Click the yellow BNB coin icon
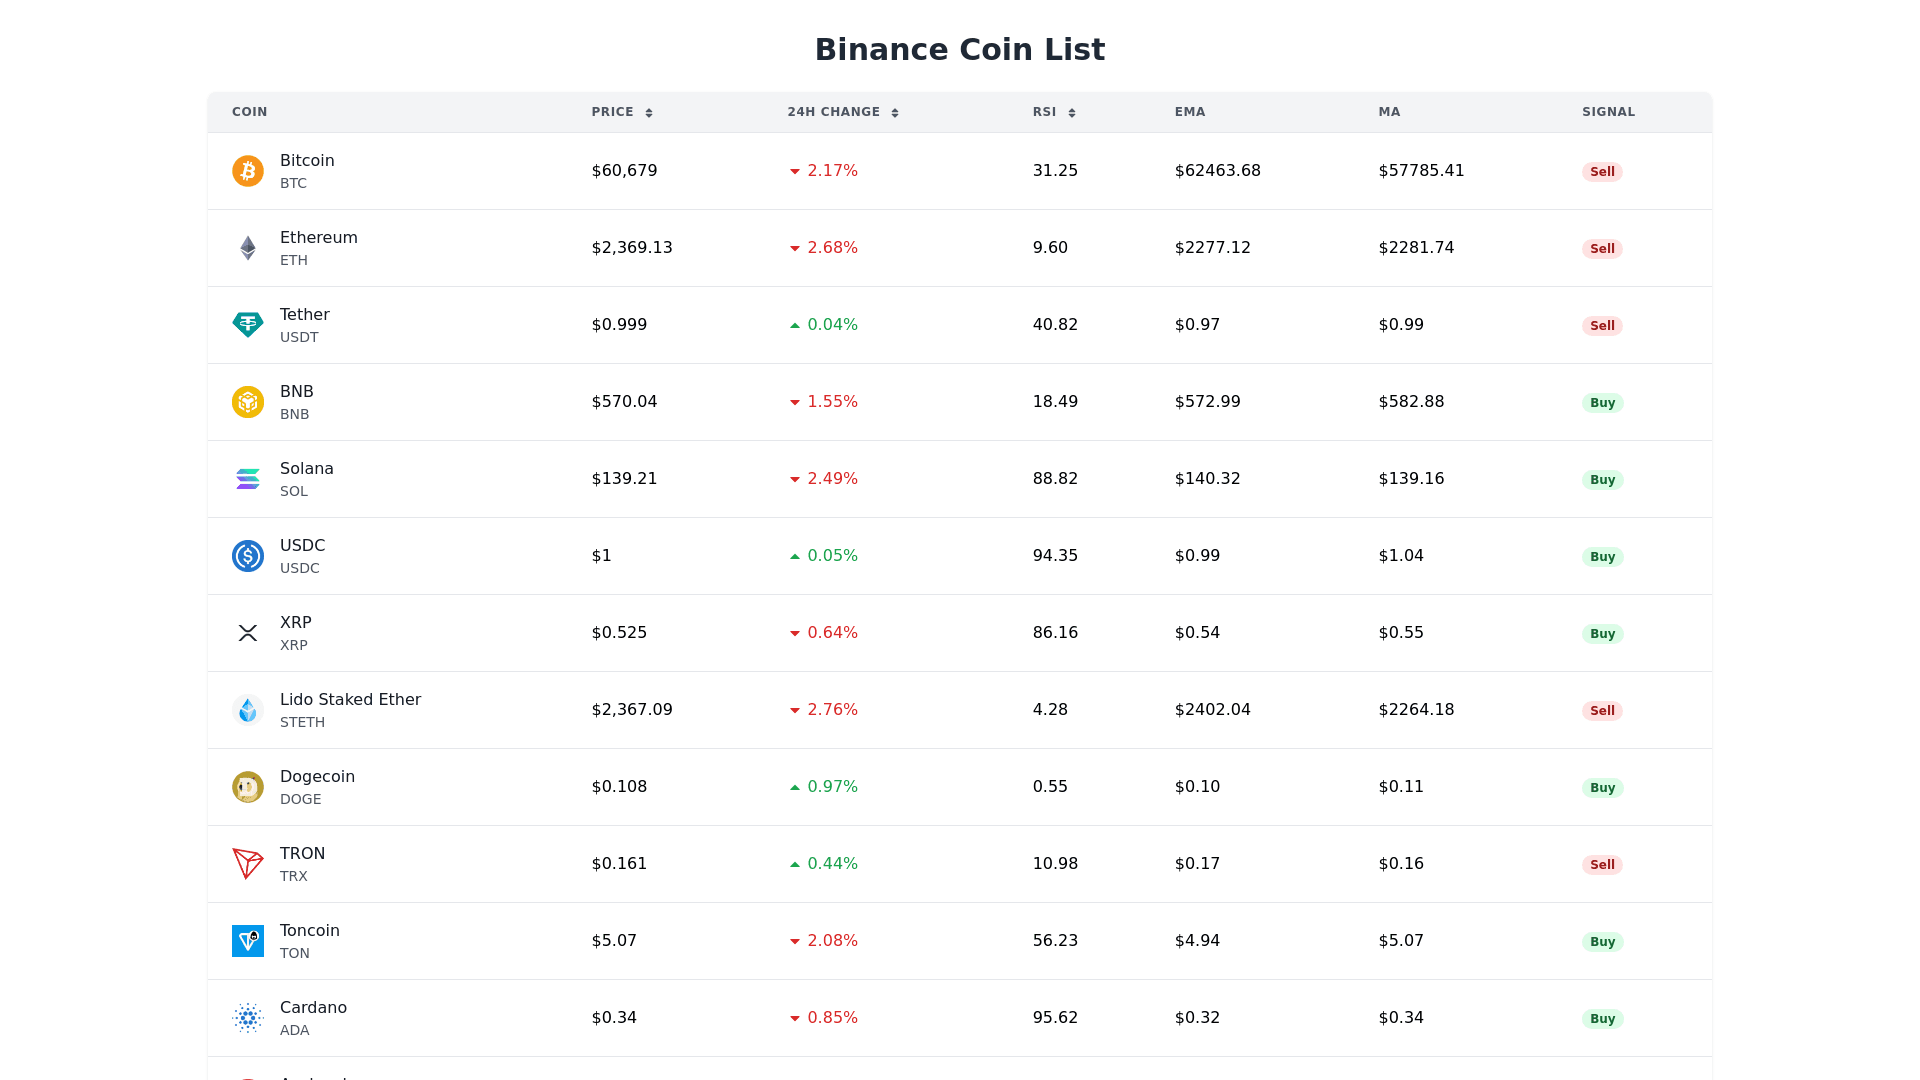The image size is (1920, 1080). pyautogui.click(x=248, y=402)
